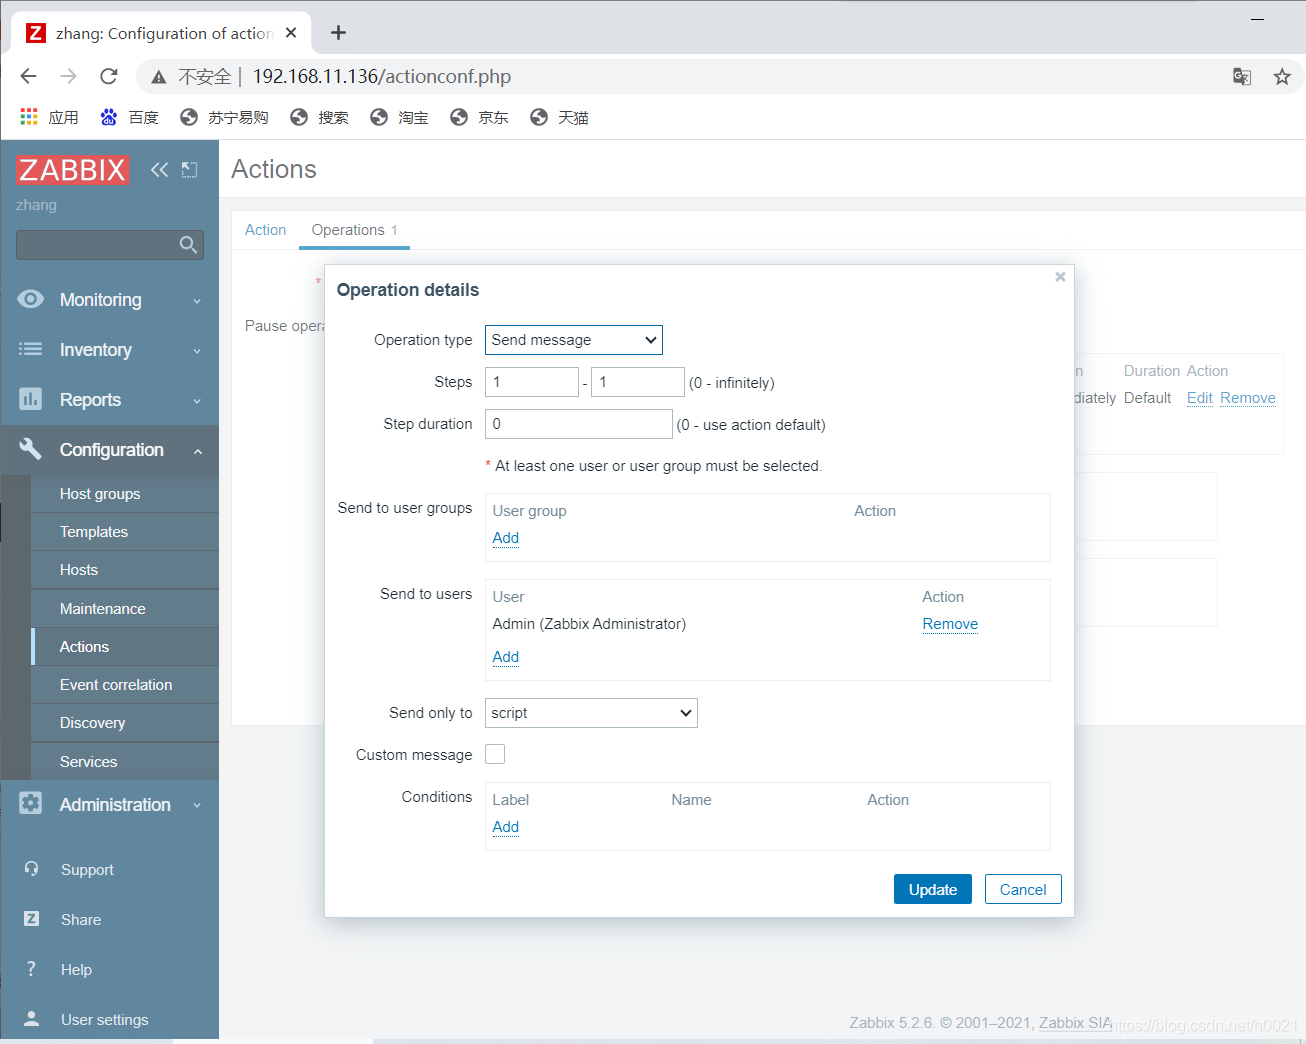
Task: Click the Support headset icon
Action: (32, 869)
